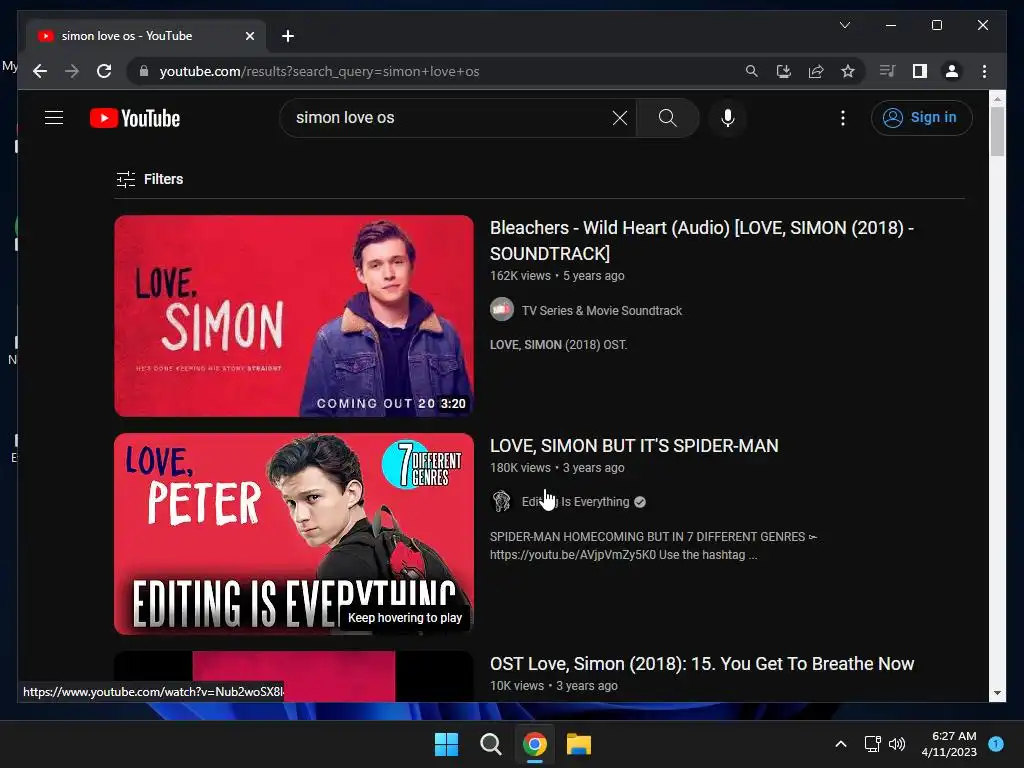Click '162K views • 5 years ago' text
Viewport: 1024px width, 768px height.
point(557,276)
